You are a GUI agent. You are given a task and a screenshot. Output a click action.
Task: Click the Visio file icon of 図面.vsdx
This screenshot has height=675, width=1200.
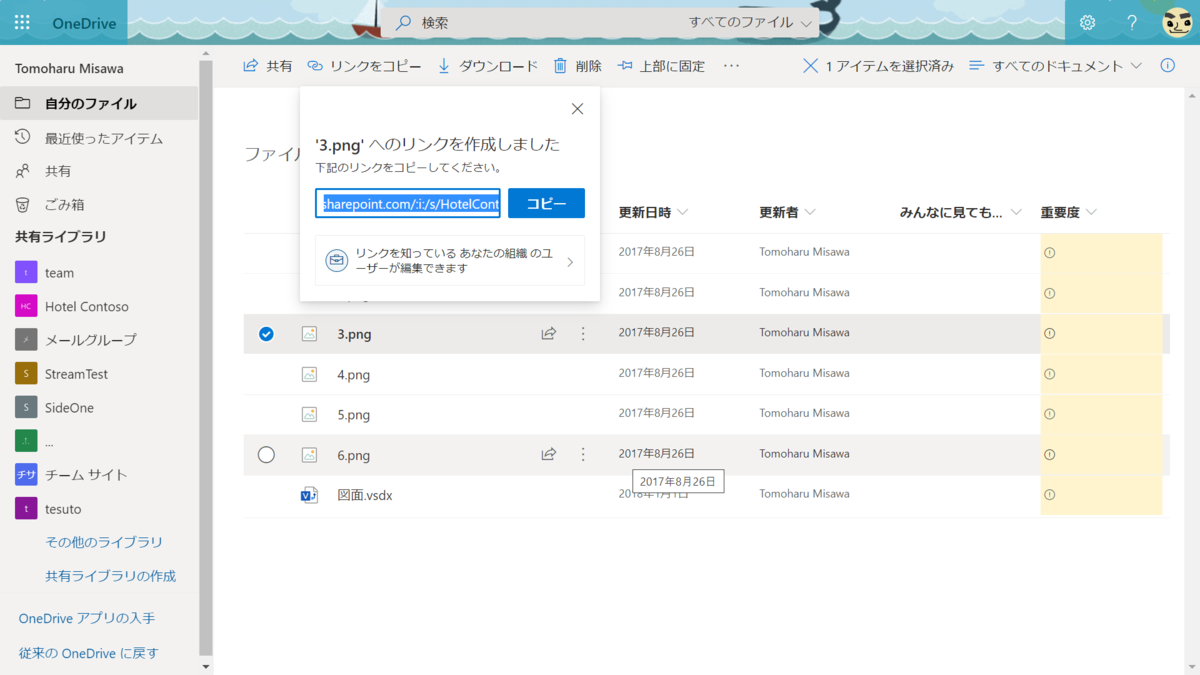(x=310, y=495)
